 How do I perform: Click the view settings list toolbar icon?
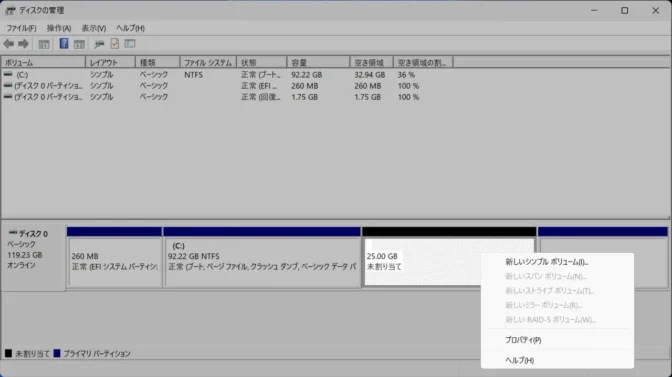130,43
